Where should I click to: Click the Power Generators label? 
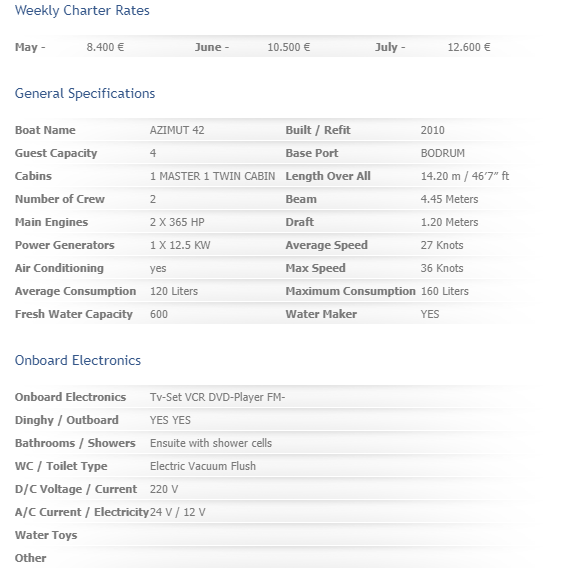pyautogui.click(x=65, y=245)
